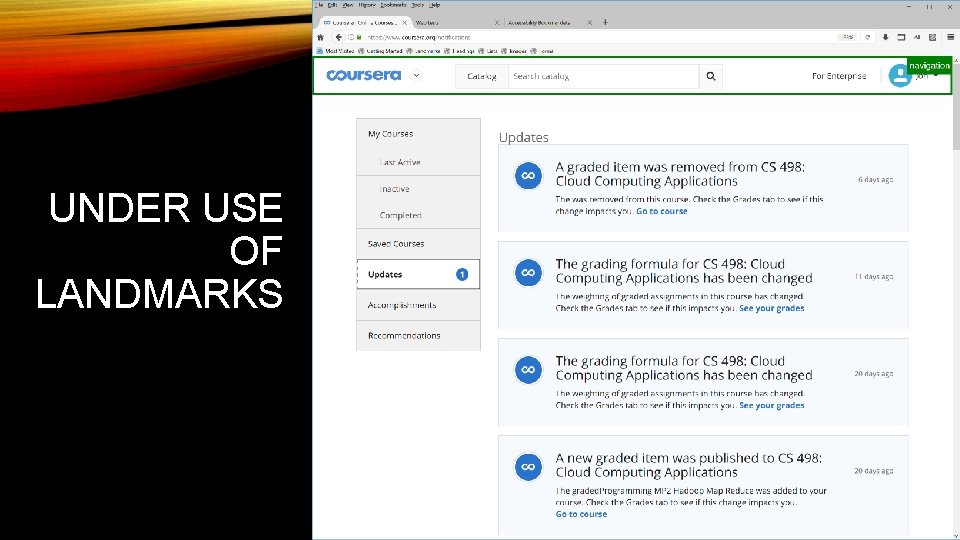Follow Go to course link in removed item update
This screenshot has height=540, width=960.
(662, 211)
